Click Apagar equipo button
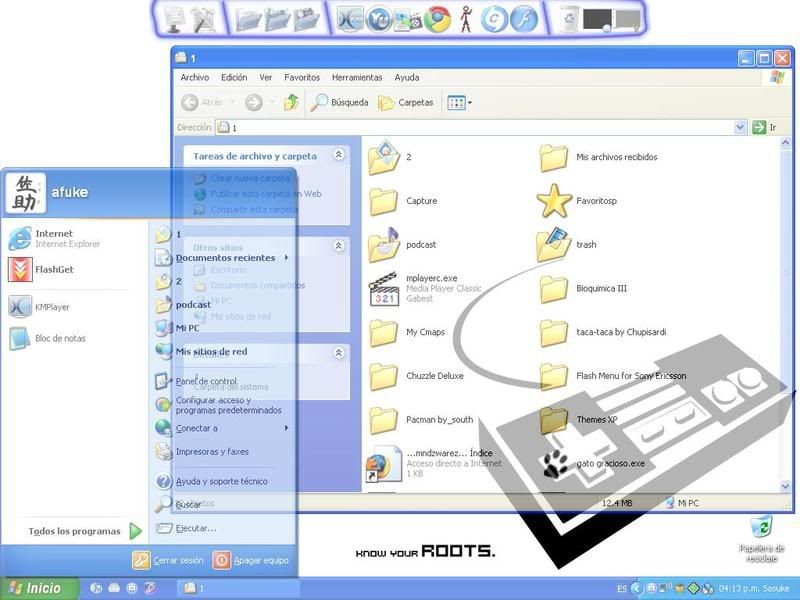 point(251,560)
